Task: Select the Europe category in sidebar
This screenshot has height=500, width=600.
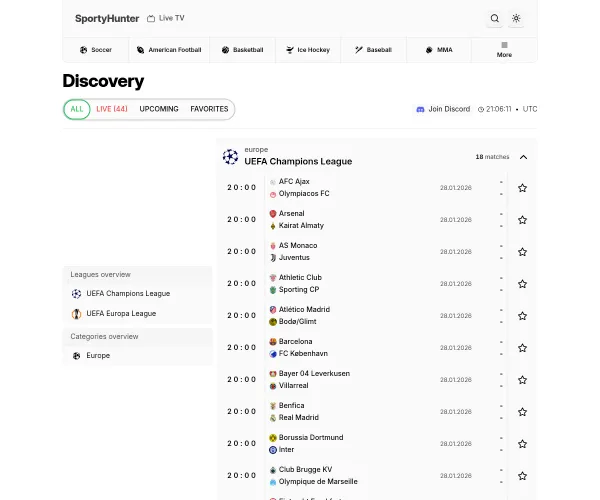Action: click(x=98, y=355)
